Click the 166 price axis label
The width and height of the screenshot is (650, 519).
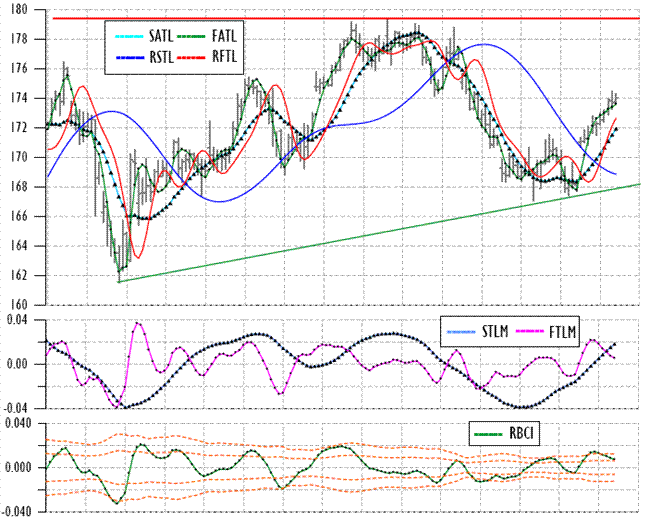[x=17, y=216]
